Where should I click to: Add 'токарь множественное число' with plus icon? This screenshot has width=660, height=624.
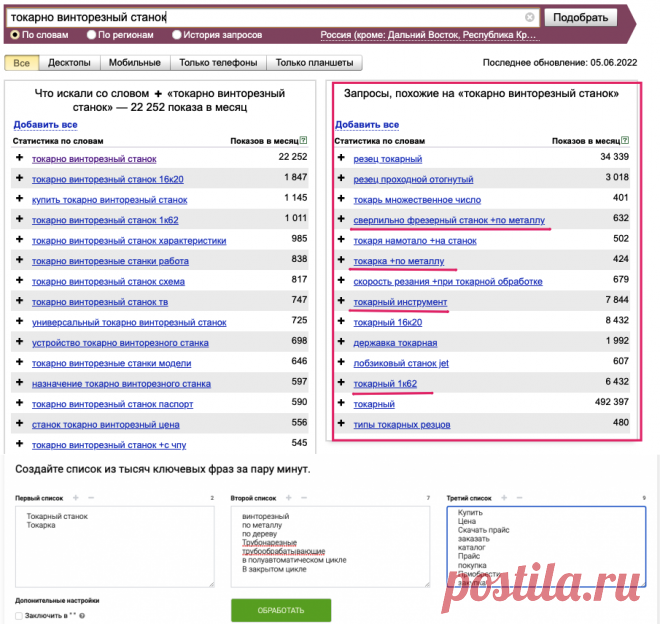(341, 198)
